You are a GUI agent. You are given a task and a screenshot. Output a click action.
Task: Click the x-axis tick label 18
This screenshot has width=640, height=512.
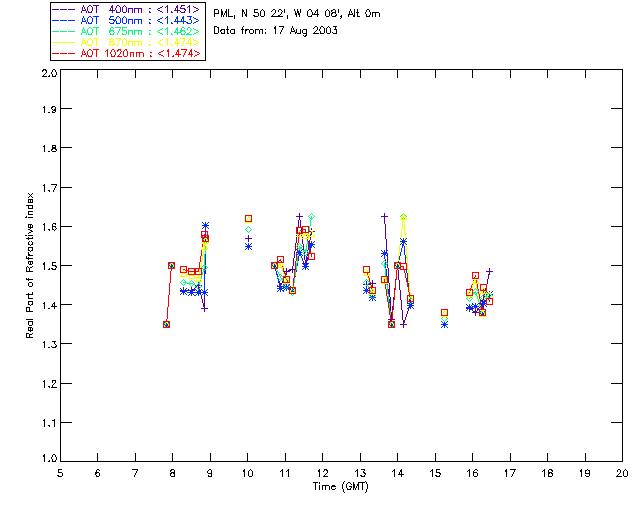pyautogui.click(x=547, y=473)
